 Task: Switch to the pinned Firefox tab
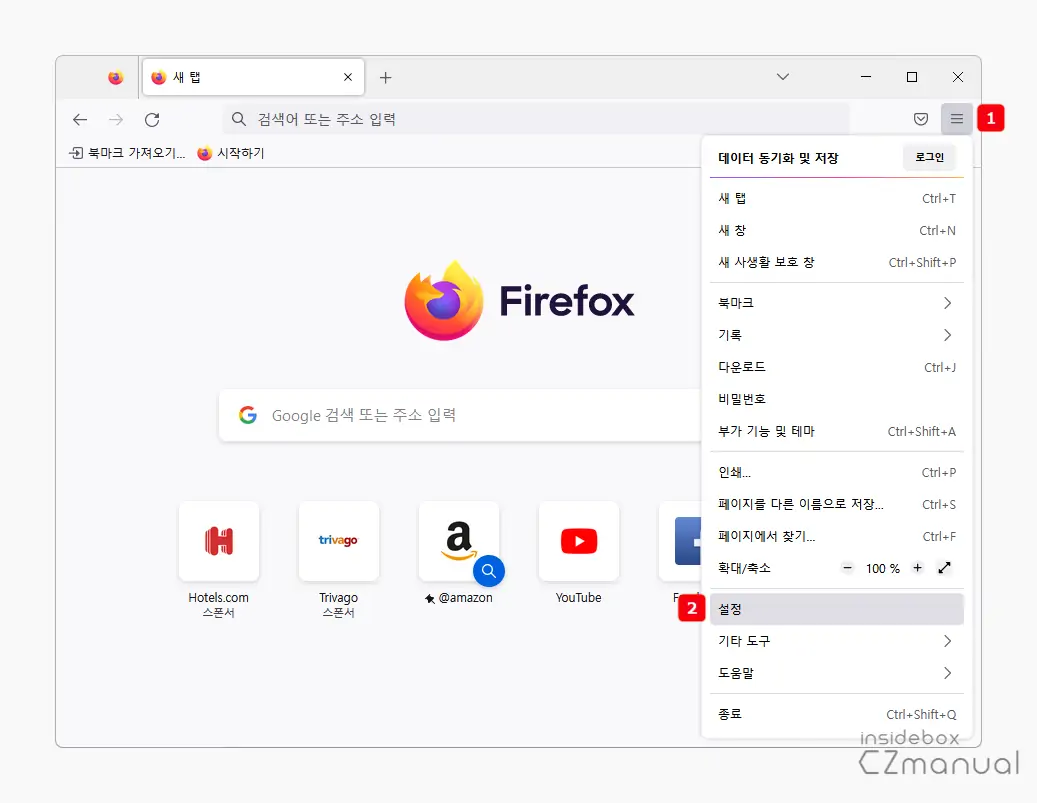point(116,77)
